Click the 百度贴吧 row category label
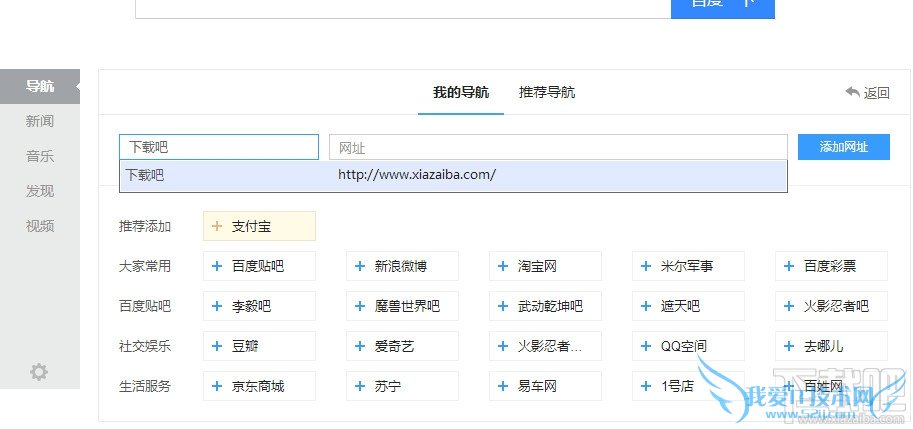 tap(145, 306)
